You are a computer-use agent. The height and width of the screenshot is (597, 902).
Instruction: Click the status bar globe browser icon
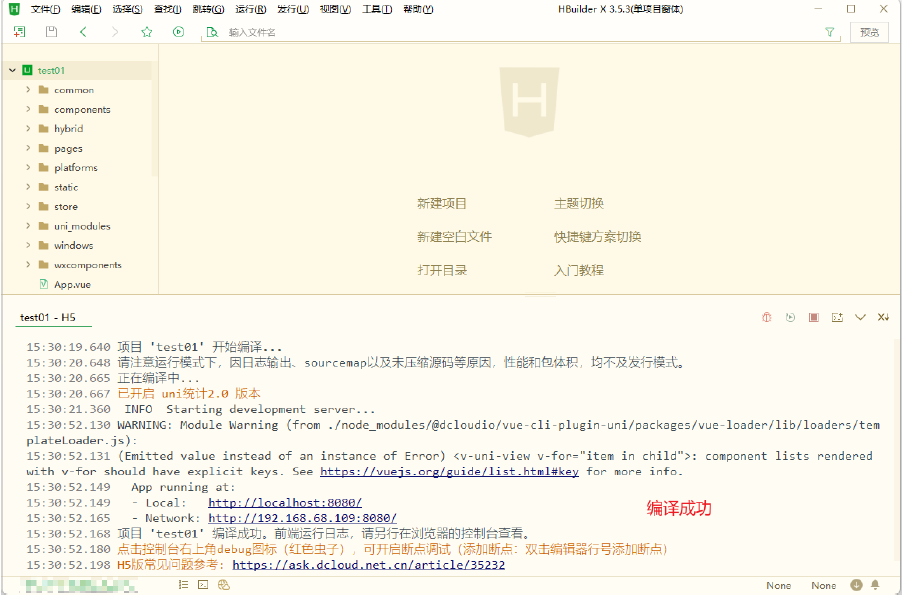224,585
